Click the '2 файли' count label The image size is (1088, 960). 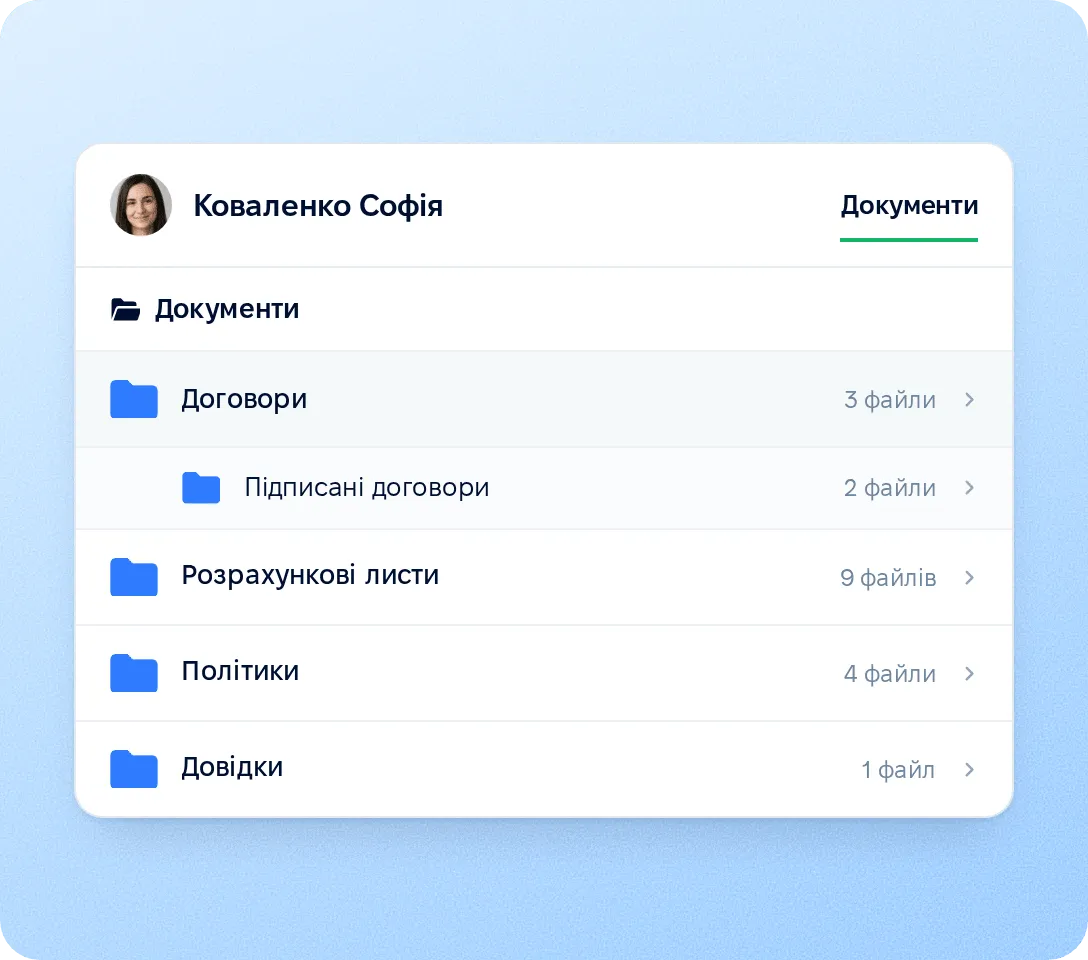coord(890,488)
